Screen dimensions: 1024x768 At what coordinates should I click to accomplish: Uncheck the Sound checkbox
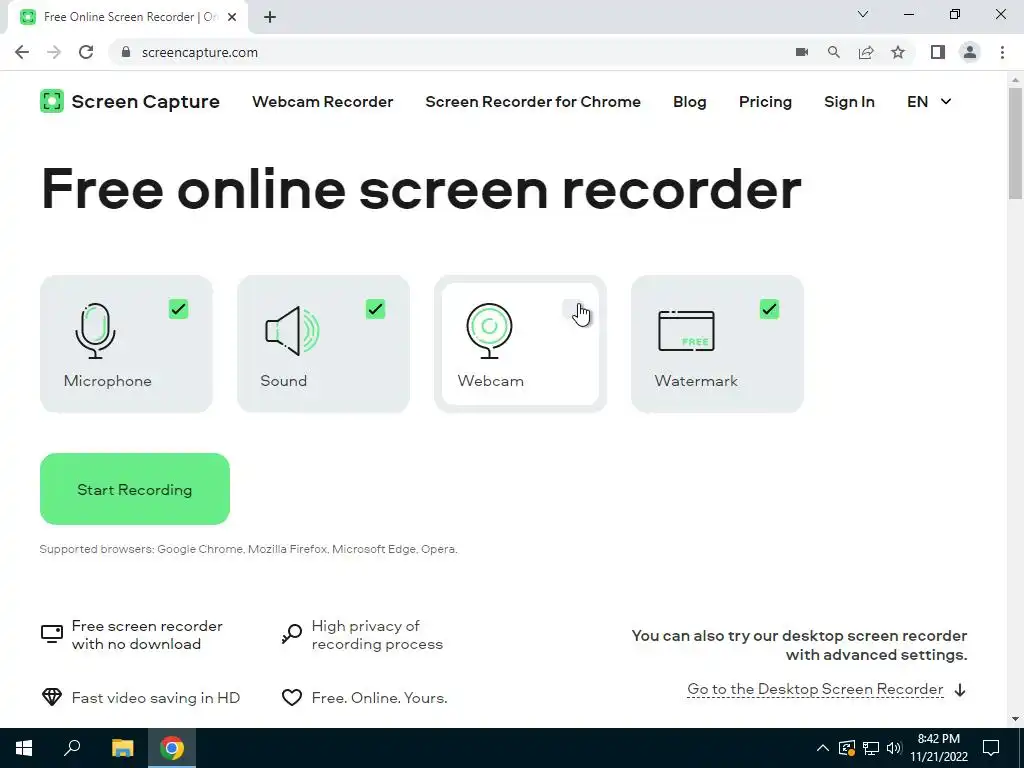[x=376, y=309]
